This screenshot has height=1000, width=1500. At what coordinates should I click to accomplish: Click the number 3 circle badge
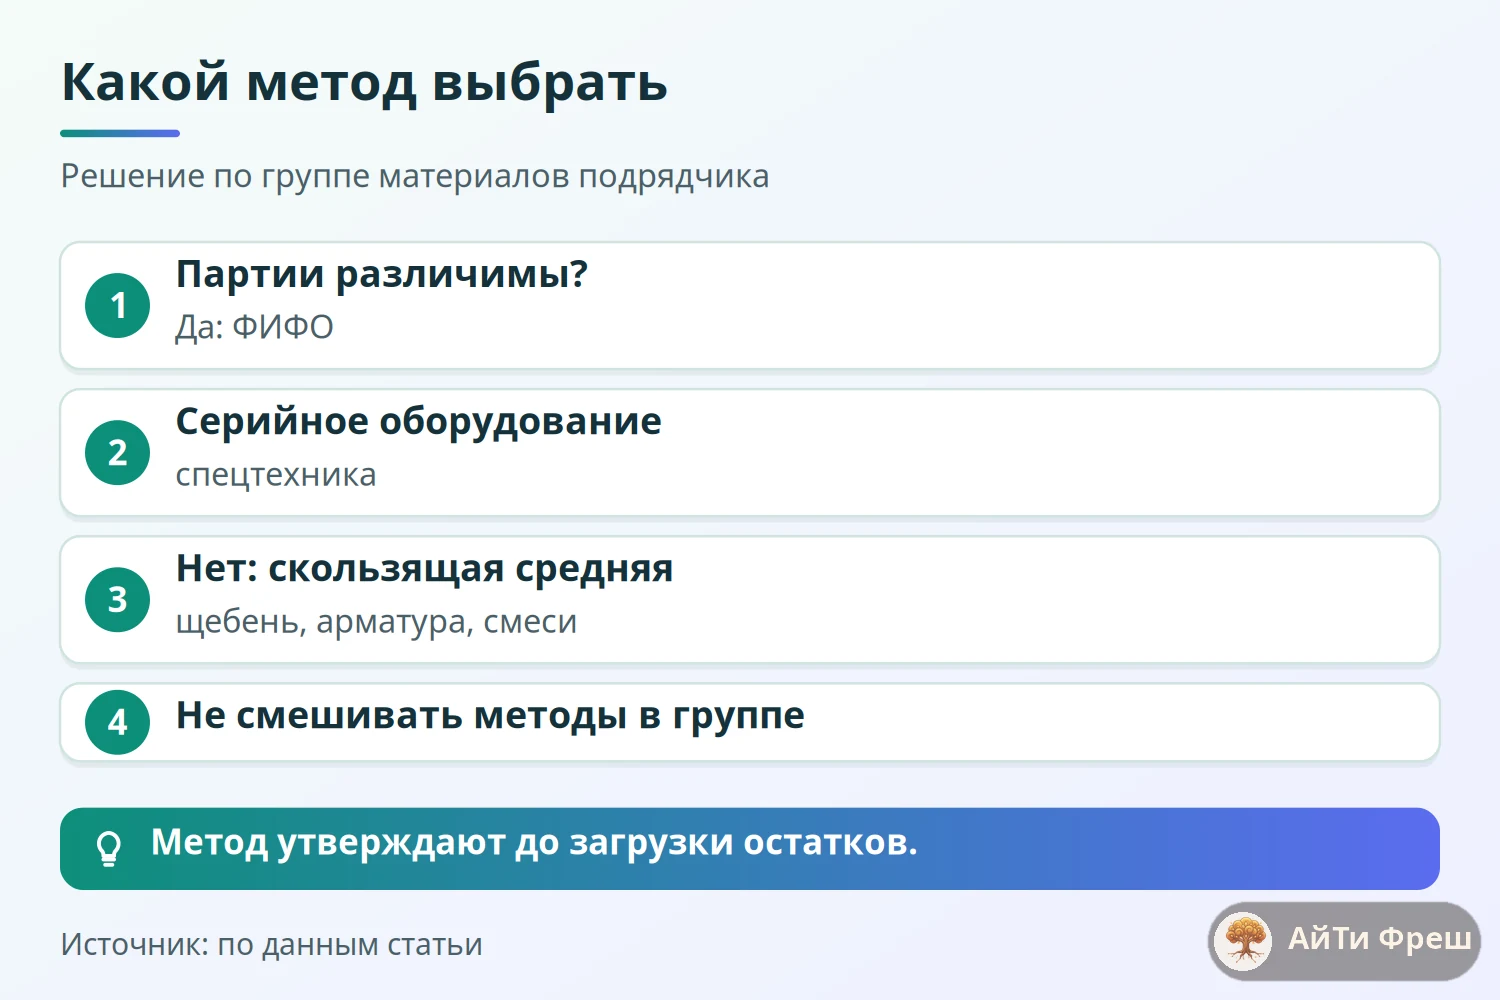click(x=118, y=599)
